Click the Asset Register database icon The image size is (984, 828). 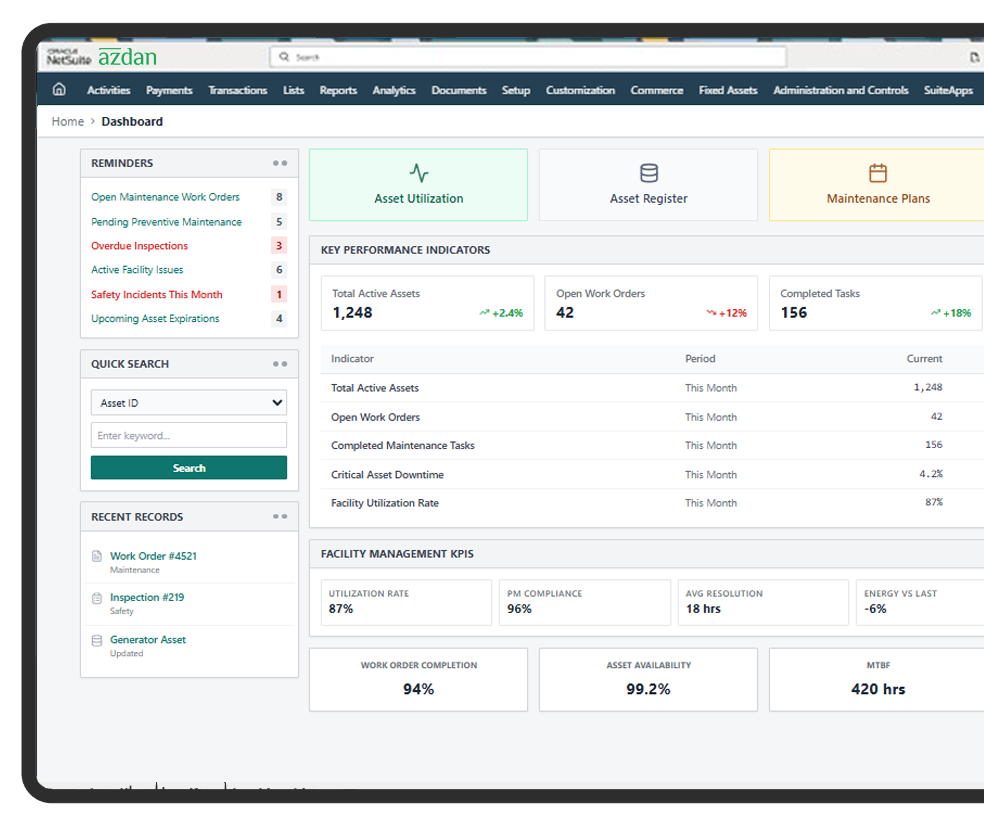648,173
